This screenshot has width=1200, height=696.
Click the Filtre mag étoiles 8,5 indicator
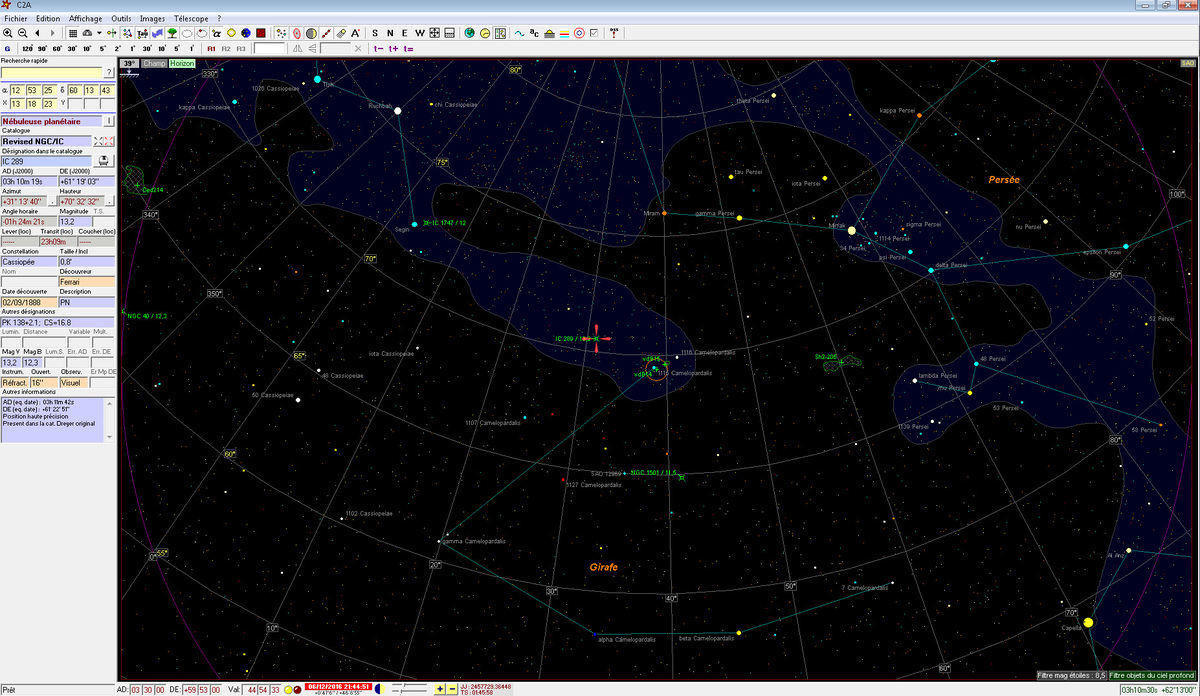1070,675
